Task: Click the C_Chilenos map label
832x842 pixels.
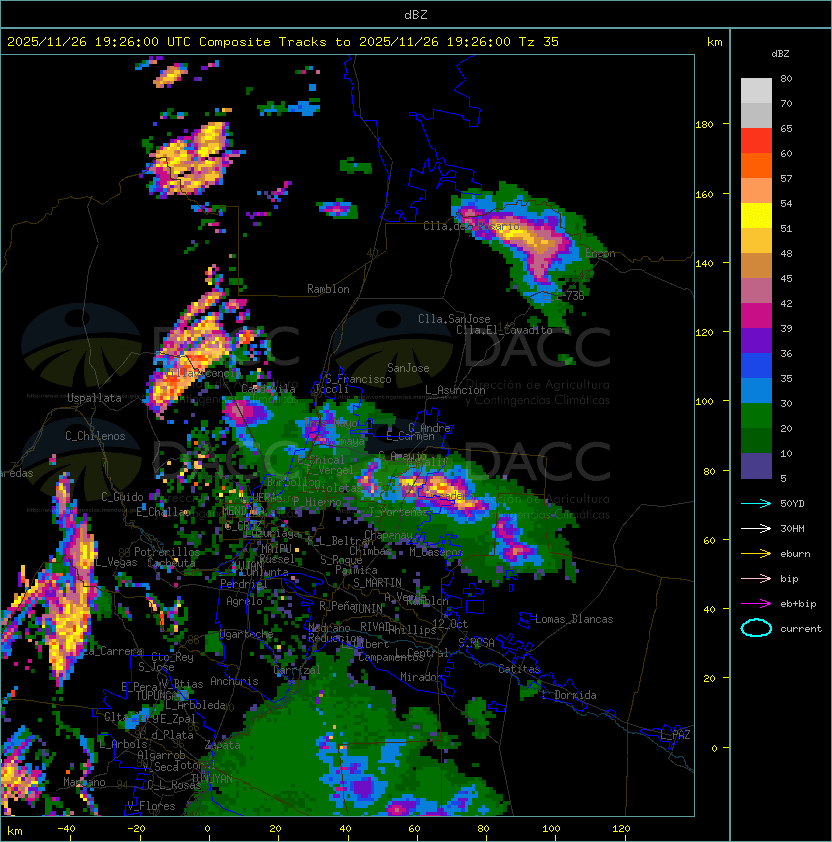Action: (95, 436)
